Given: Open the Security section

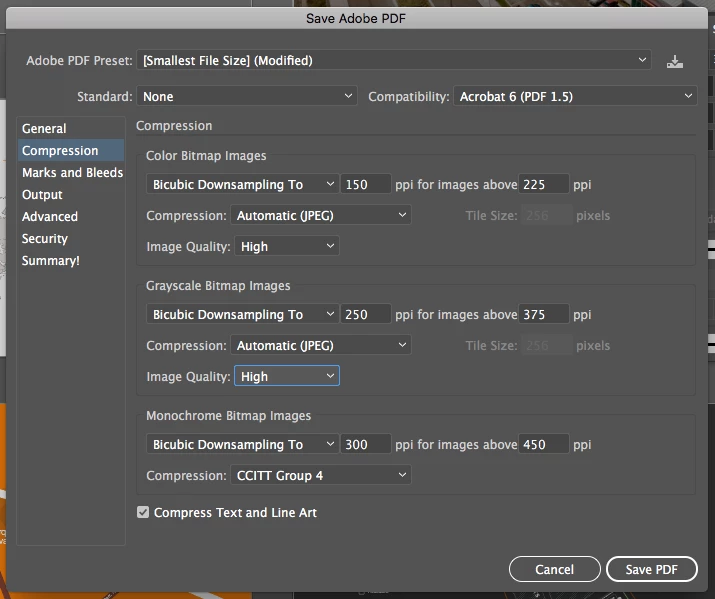Looking at the screenshot, I should coord(71,238).
